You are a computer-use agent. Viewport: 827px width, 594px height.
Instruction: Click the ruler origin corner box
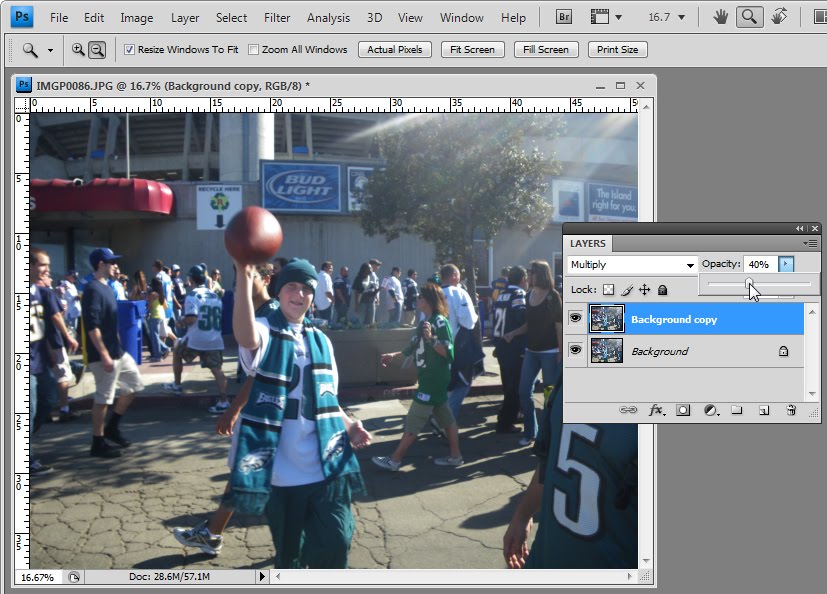point(22,105)
